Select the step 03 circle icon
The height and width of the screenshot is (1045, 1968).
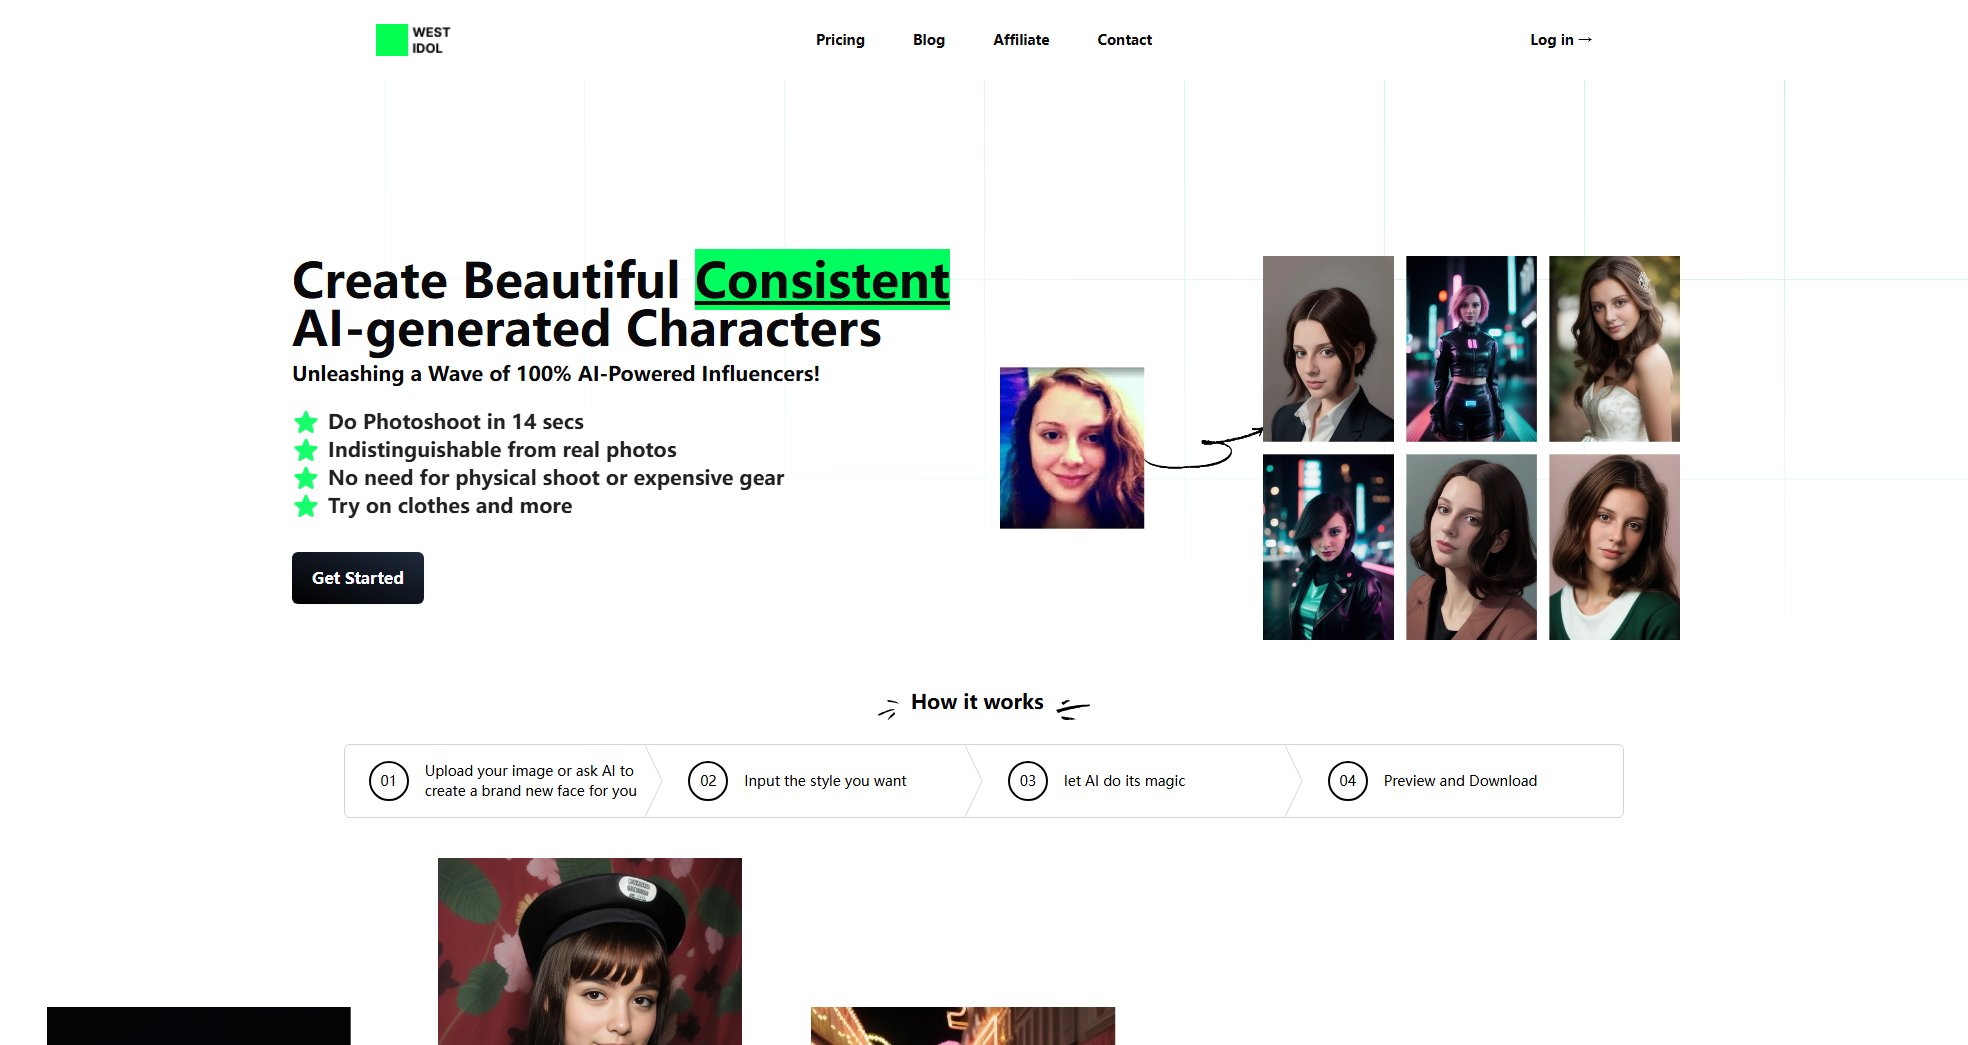point(1028,781)
